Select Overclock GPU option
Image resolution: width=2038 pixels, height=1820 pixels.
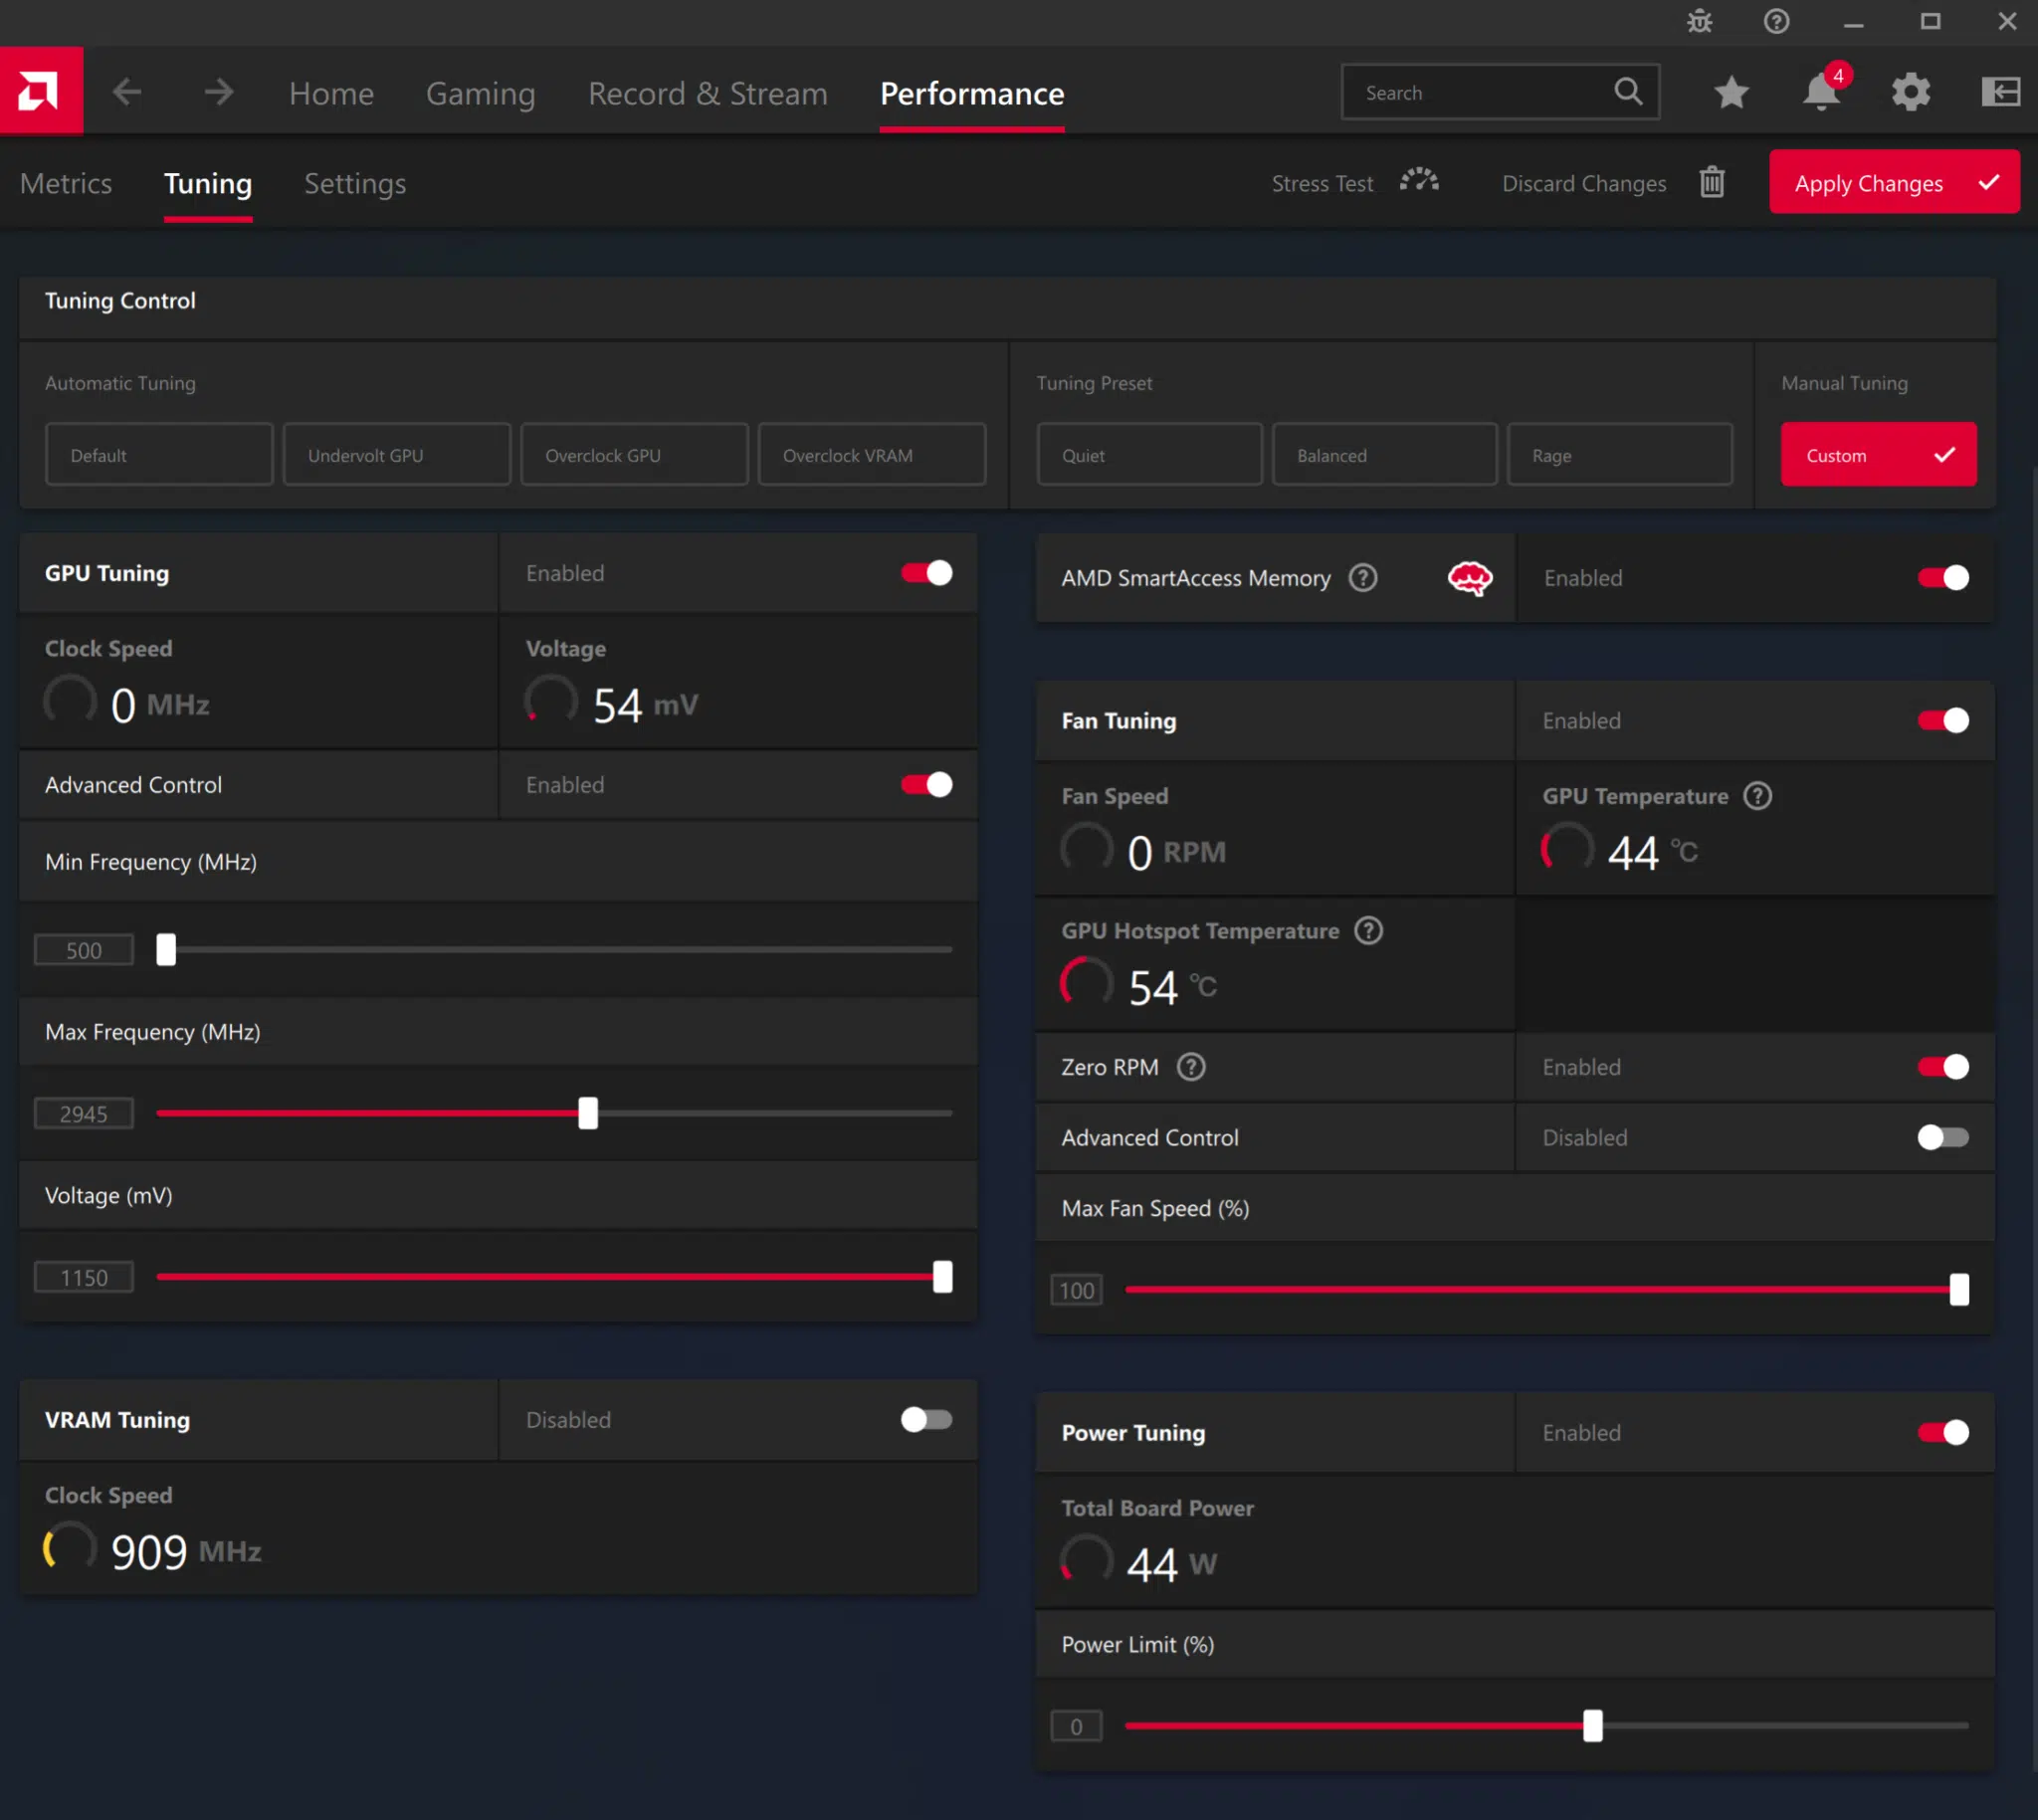tap(634, 455)
